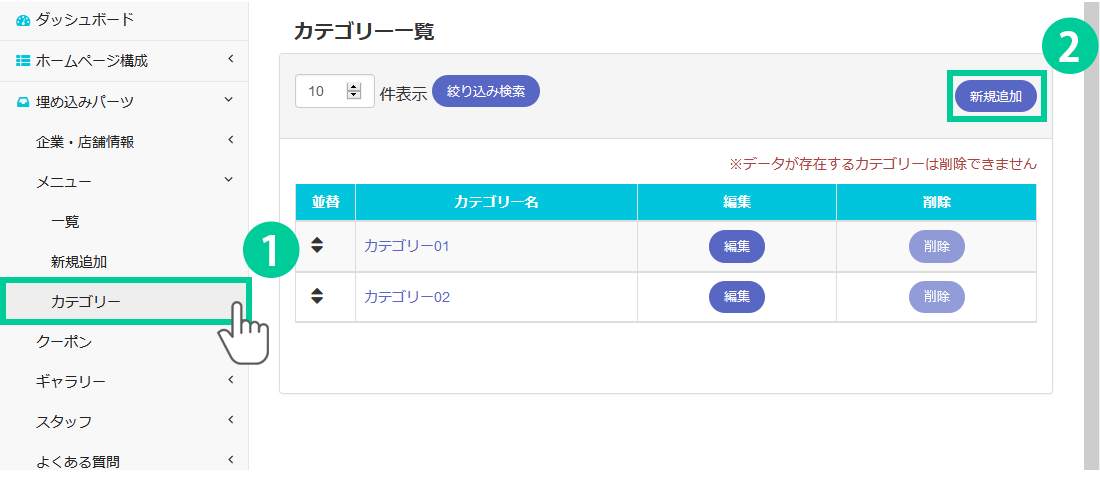
Task: Expand the スタッフ submenu chevron
Action: pyautogui.click(x=230, y=420)
